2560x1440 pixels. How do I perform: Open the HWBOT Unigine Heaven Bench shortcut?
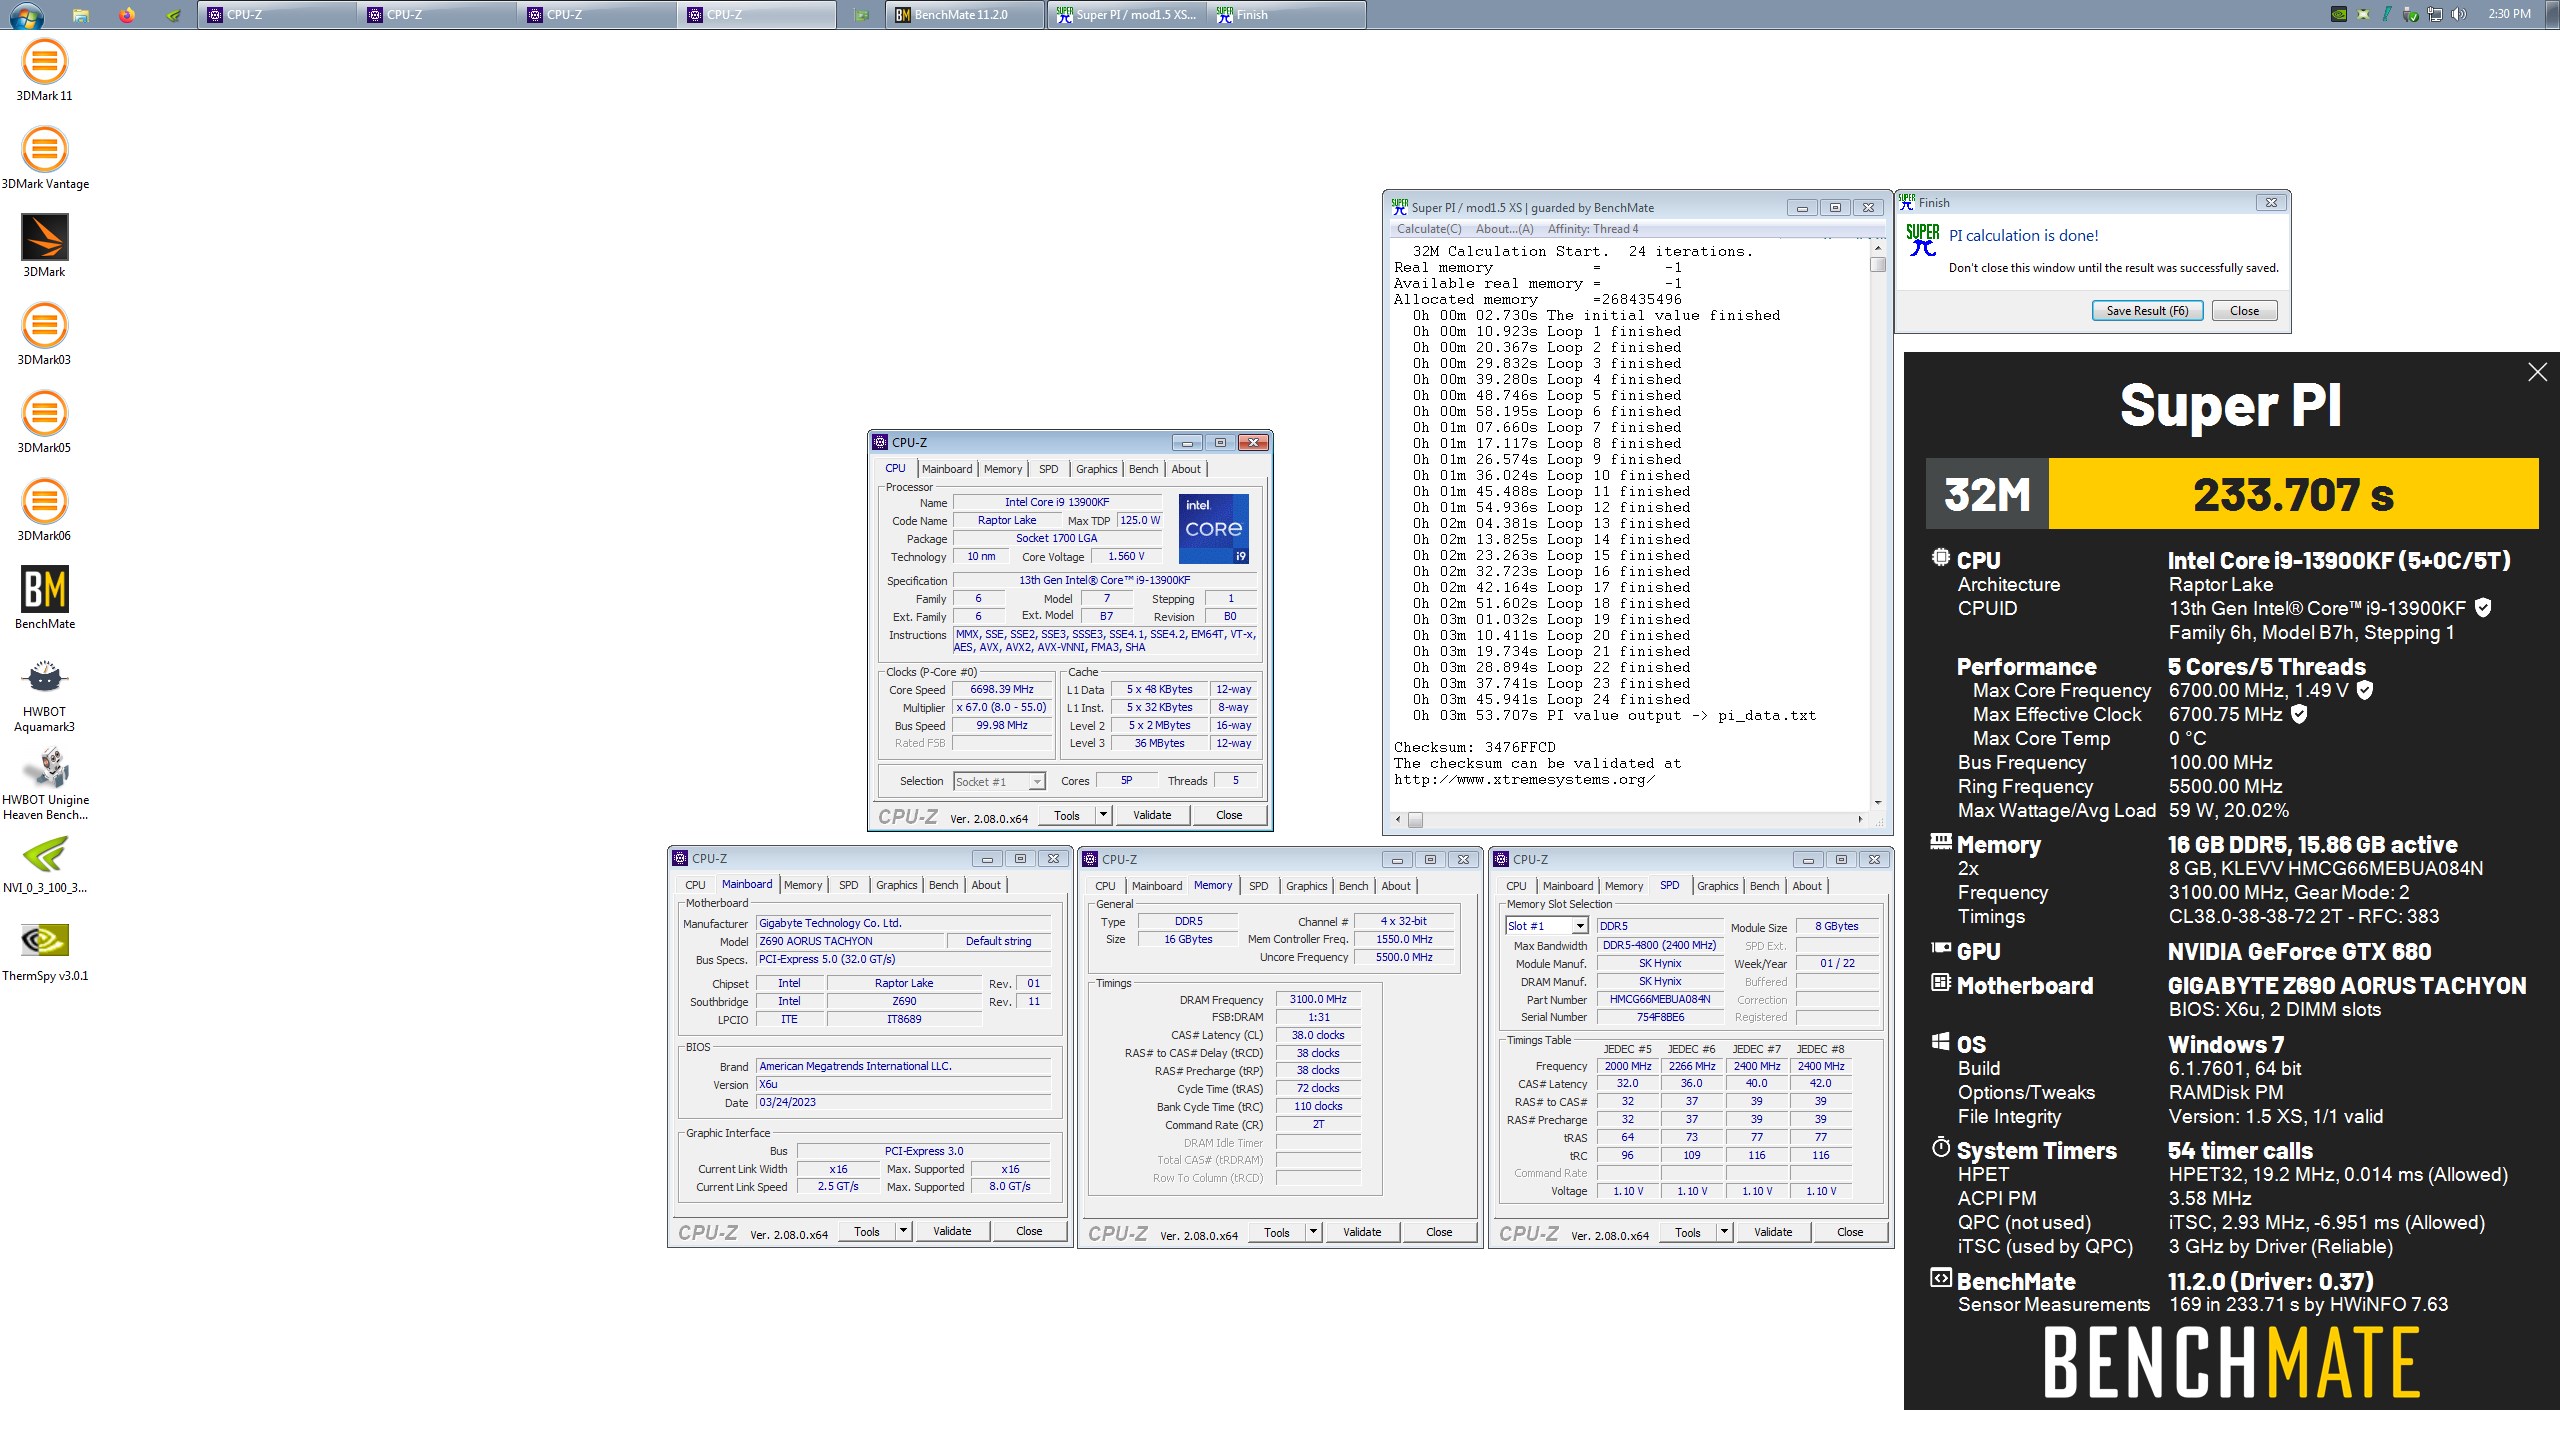pos(45,784)
